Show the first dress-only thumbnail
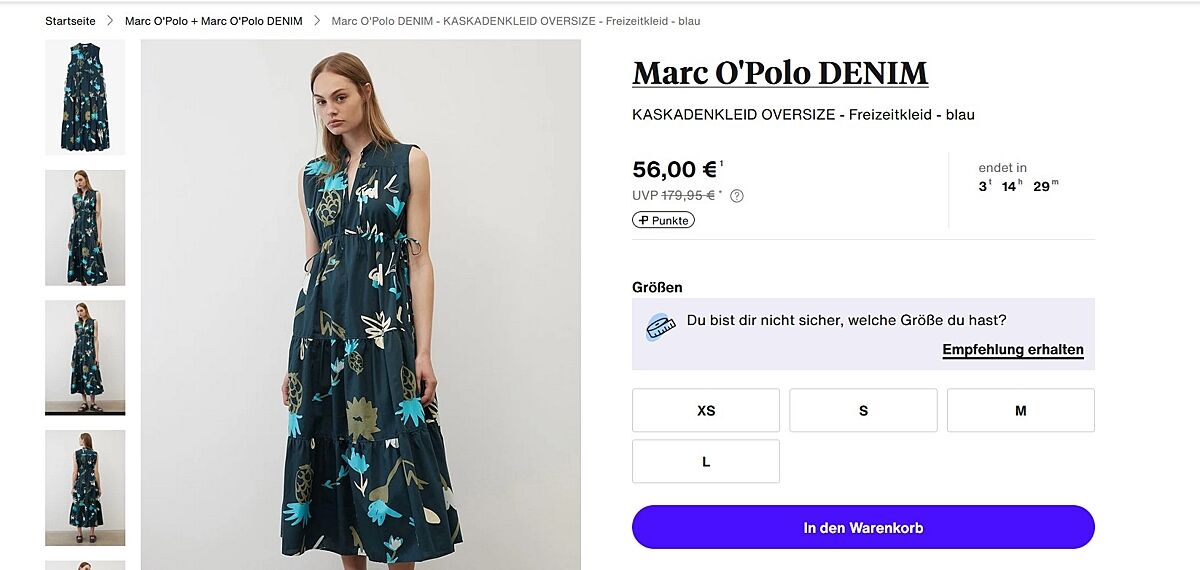The image size is (1200, 570). click(85, 97)
